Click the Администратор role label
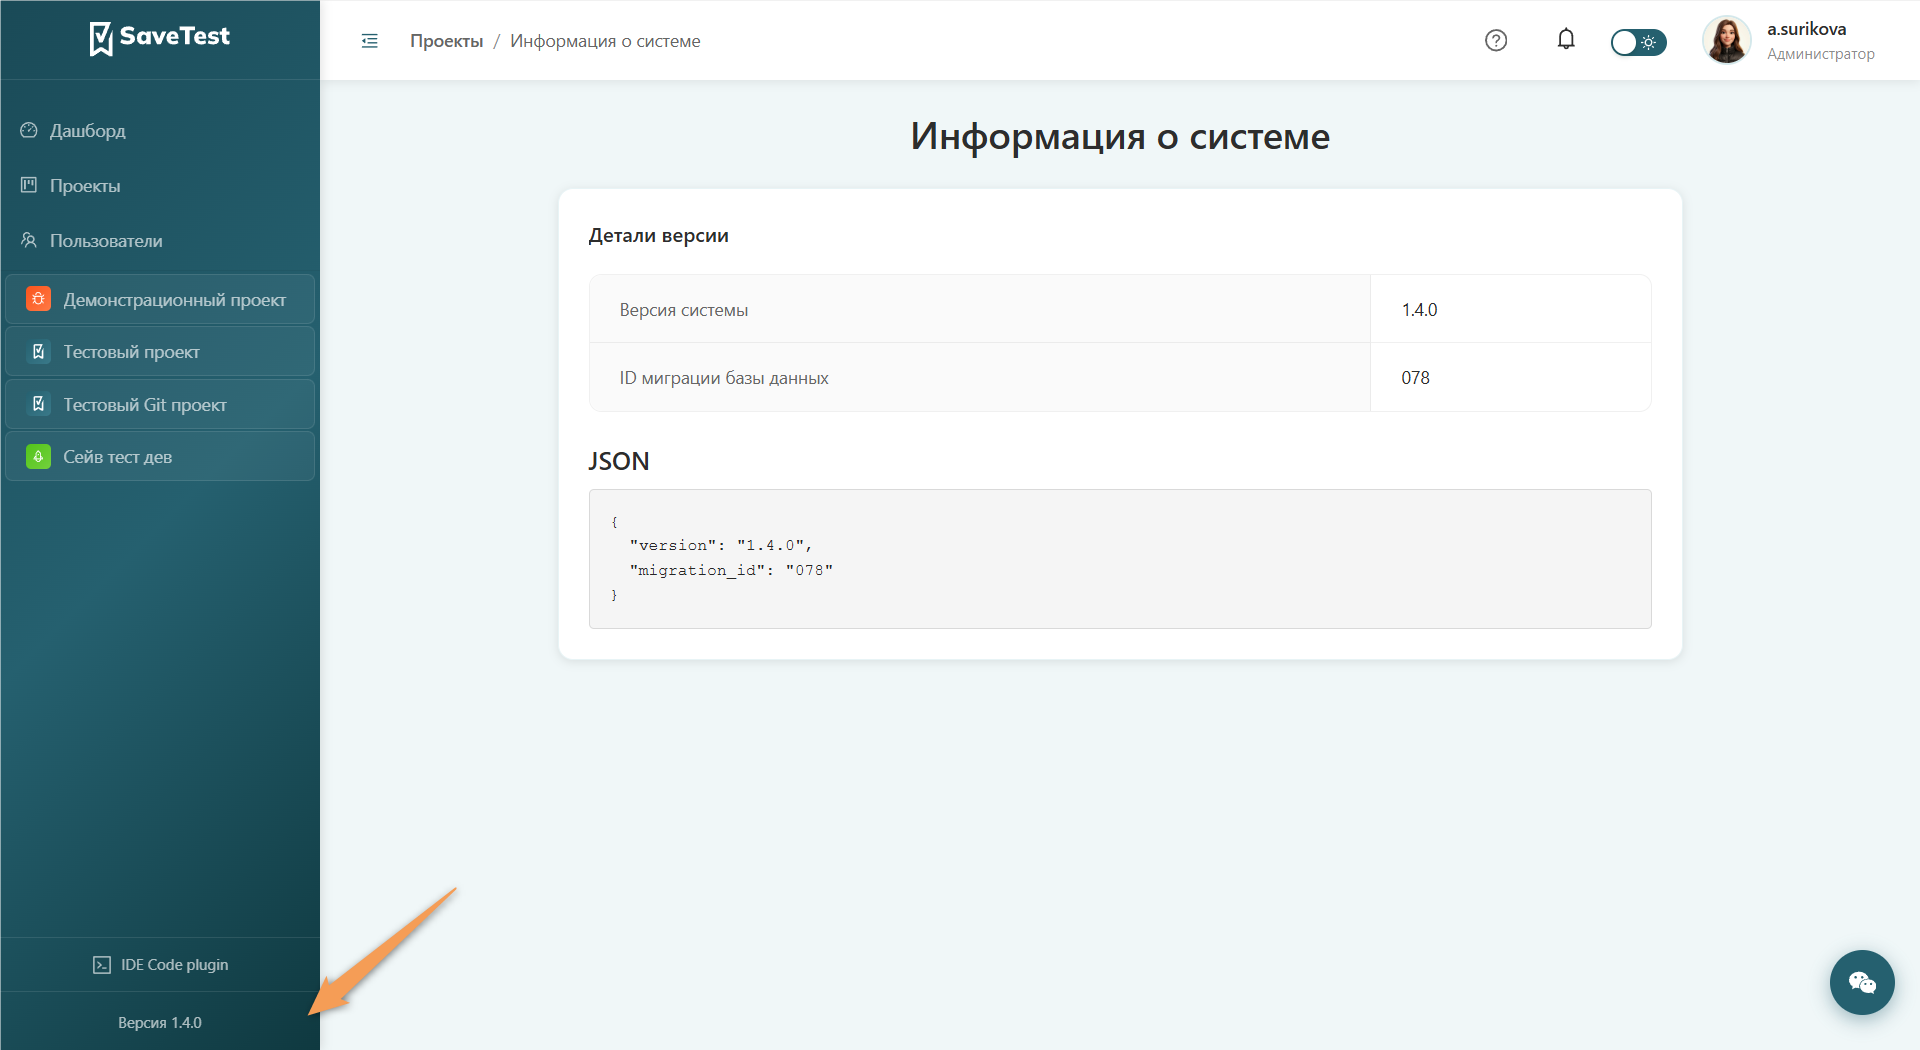The width and height of the screenshot is (1920, 1050). [x=1820, y=54]
